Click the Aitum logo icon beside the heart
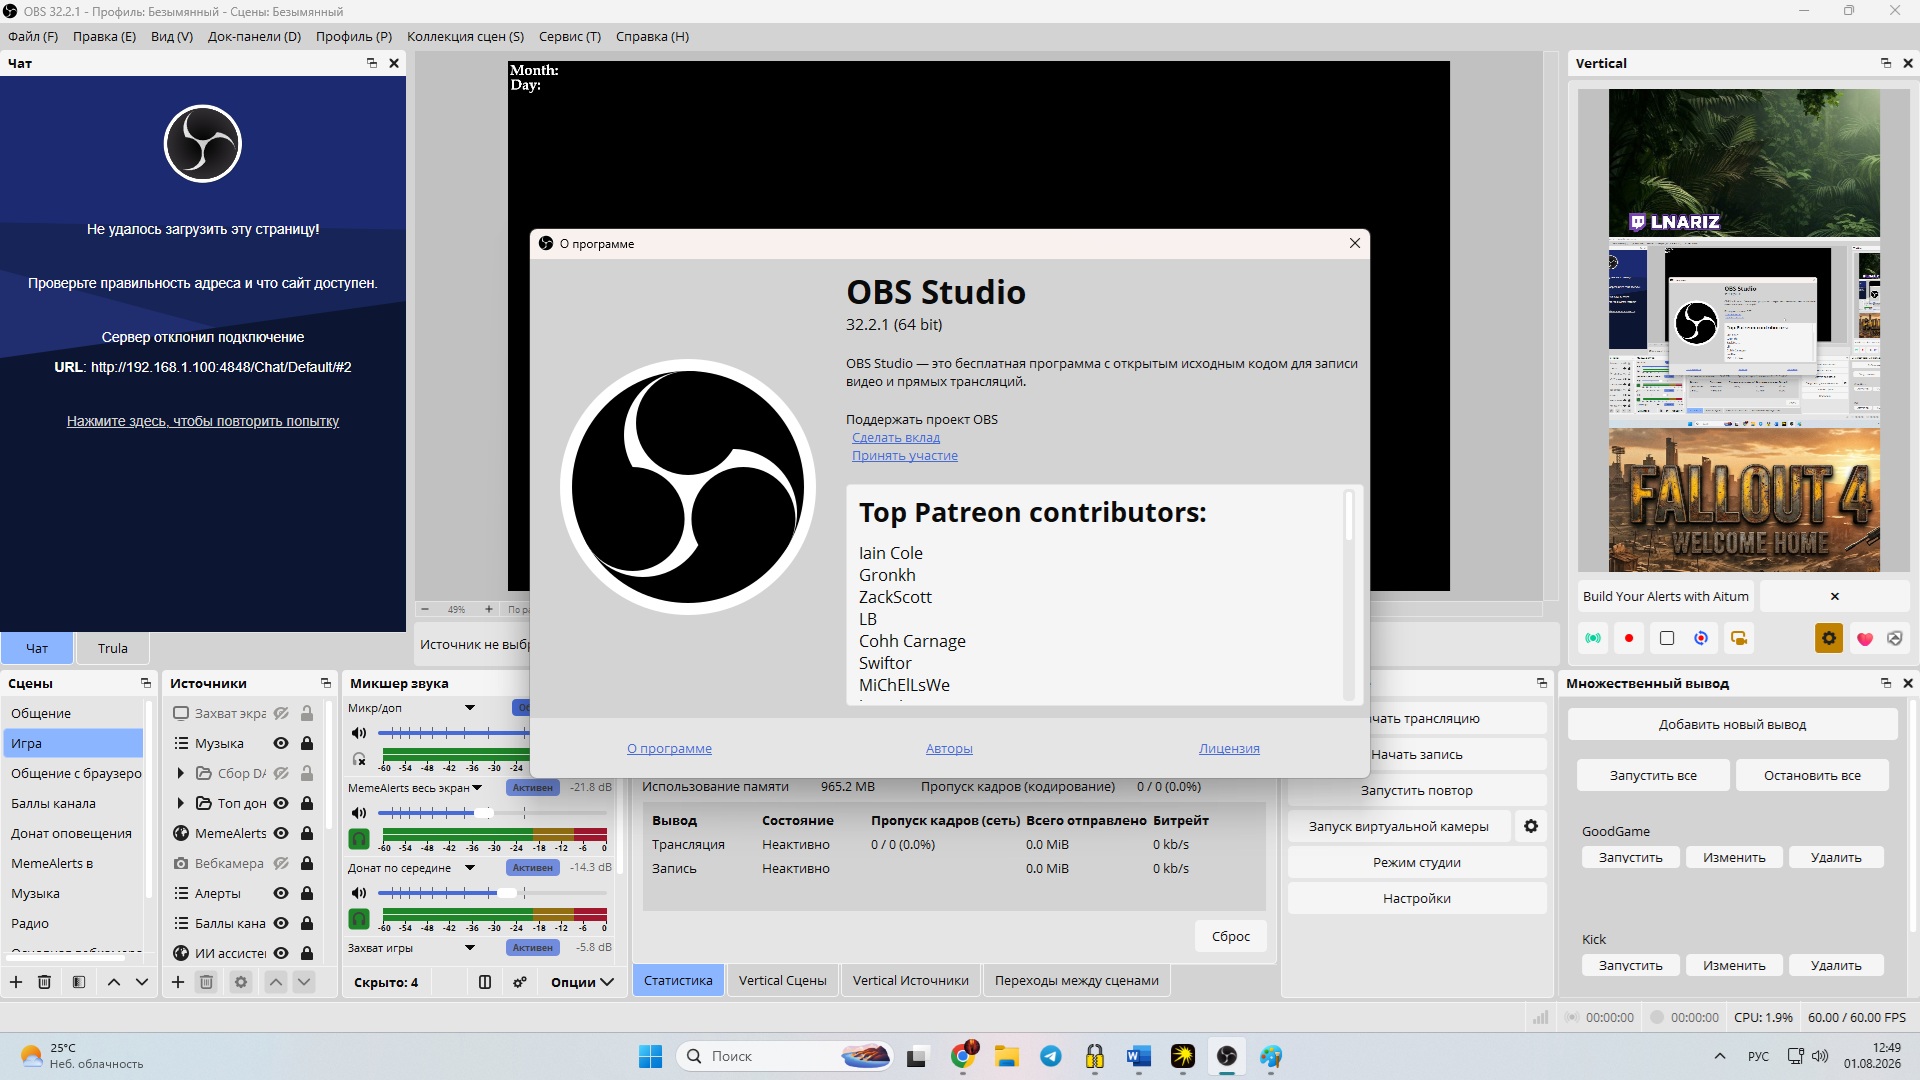 click(1895, 638)
